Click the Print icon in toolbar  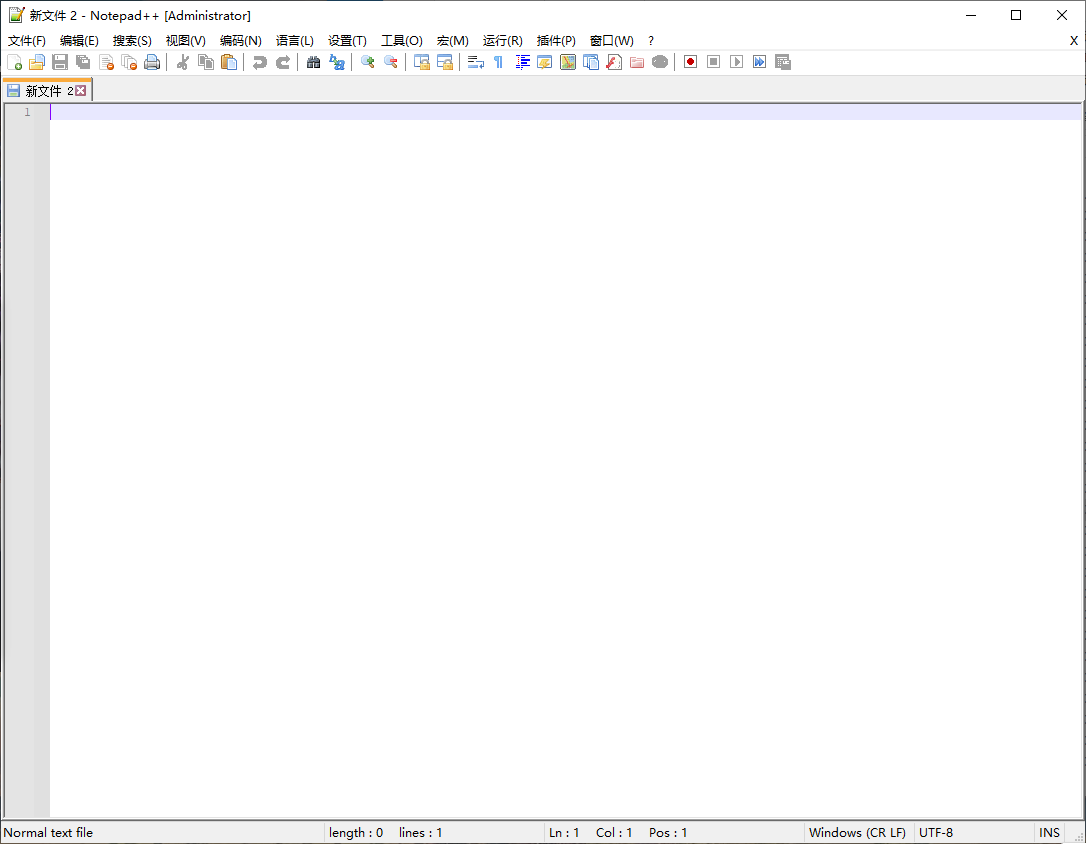(152, 62)
